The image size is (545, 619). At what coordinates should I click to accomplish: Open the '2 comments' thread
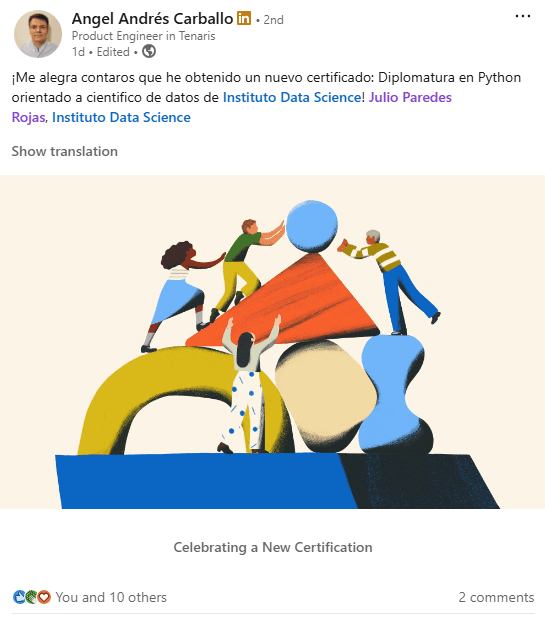click(496, 597)
